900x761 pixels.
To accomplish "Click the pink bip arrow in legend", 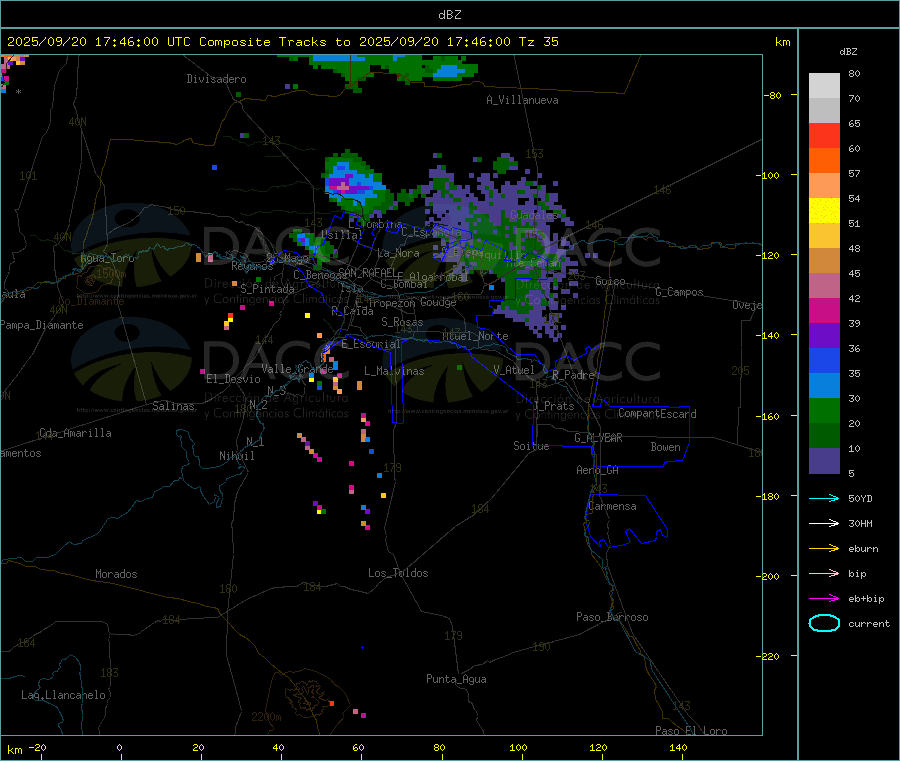I will click(824, 573).
